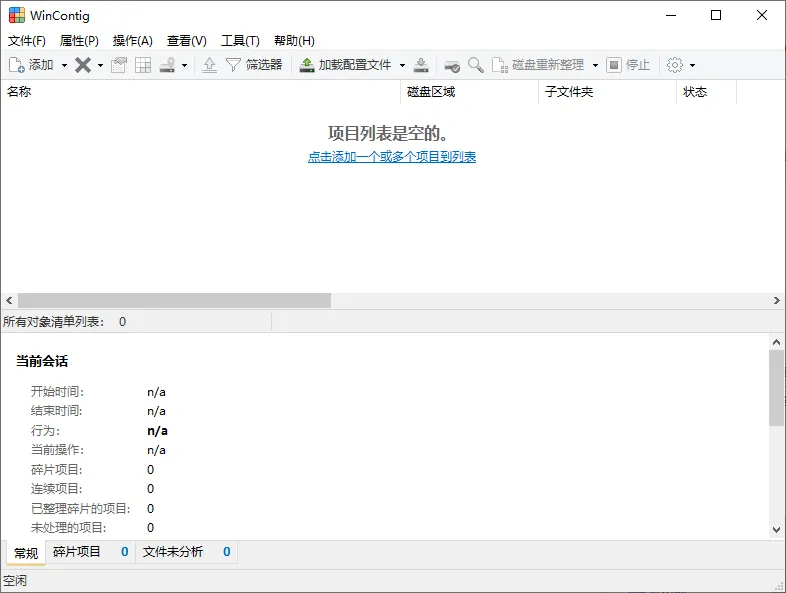This screenshot has height=593, width=786.
Task: Open the 文件(F) menu
Action: click(x=27, y=41)
